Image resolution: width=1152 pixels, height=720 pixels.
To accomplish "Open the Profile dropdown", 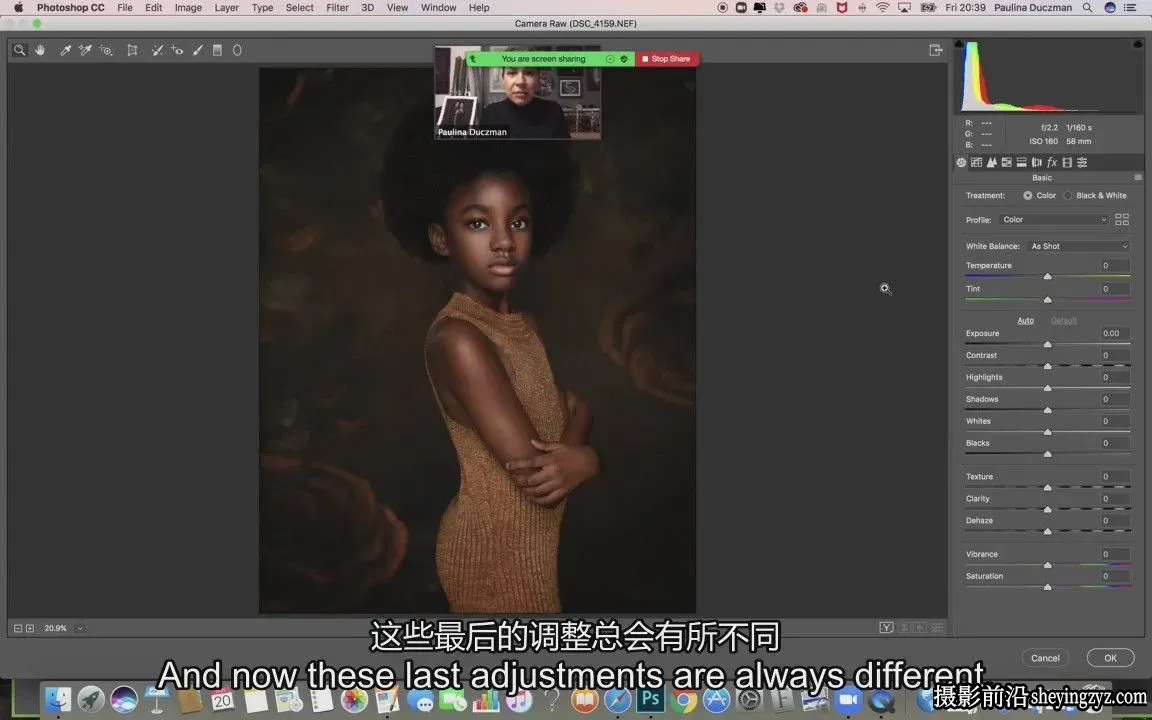I will (x=1054, y=220).
